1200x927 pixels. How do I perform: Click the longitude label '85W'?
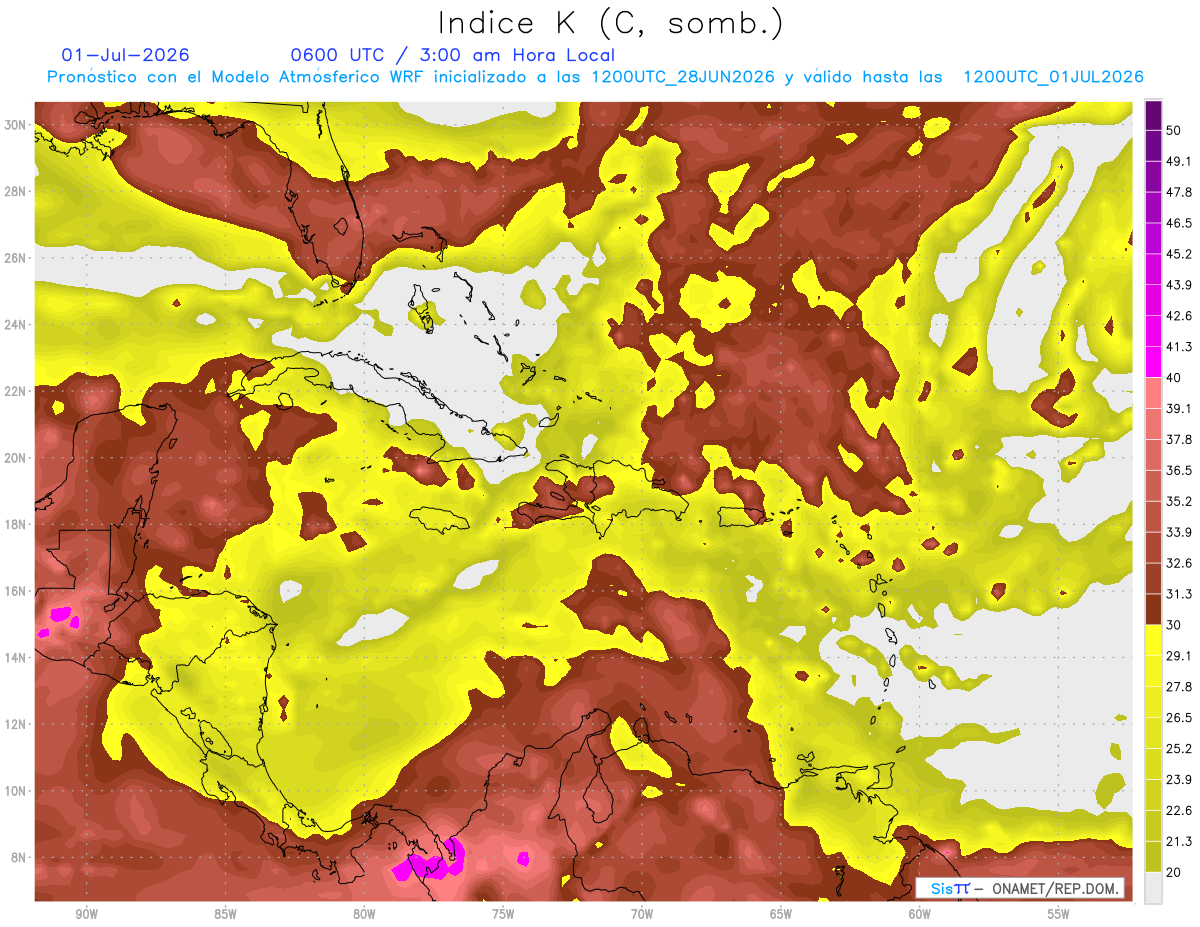[x=226, y=915]
